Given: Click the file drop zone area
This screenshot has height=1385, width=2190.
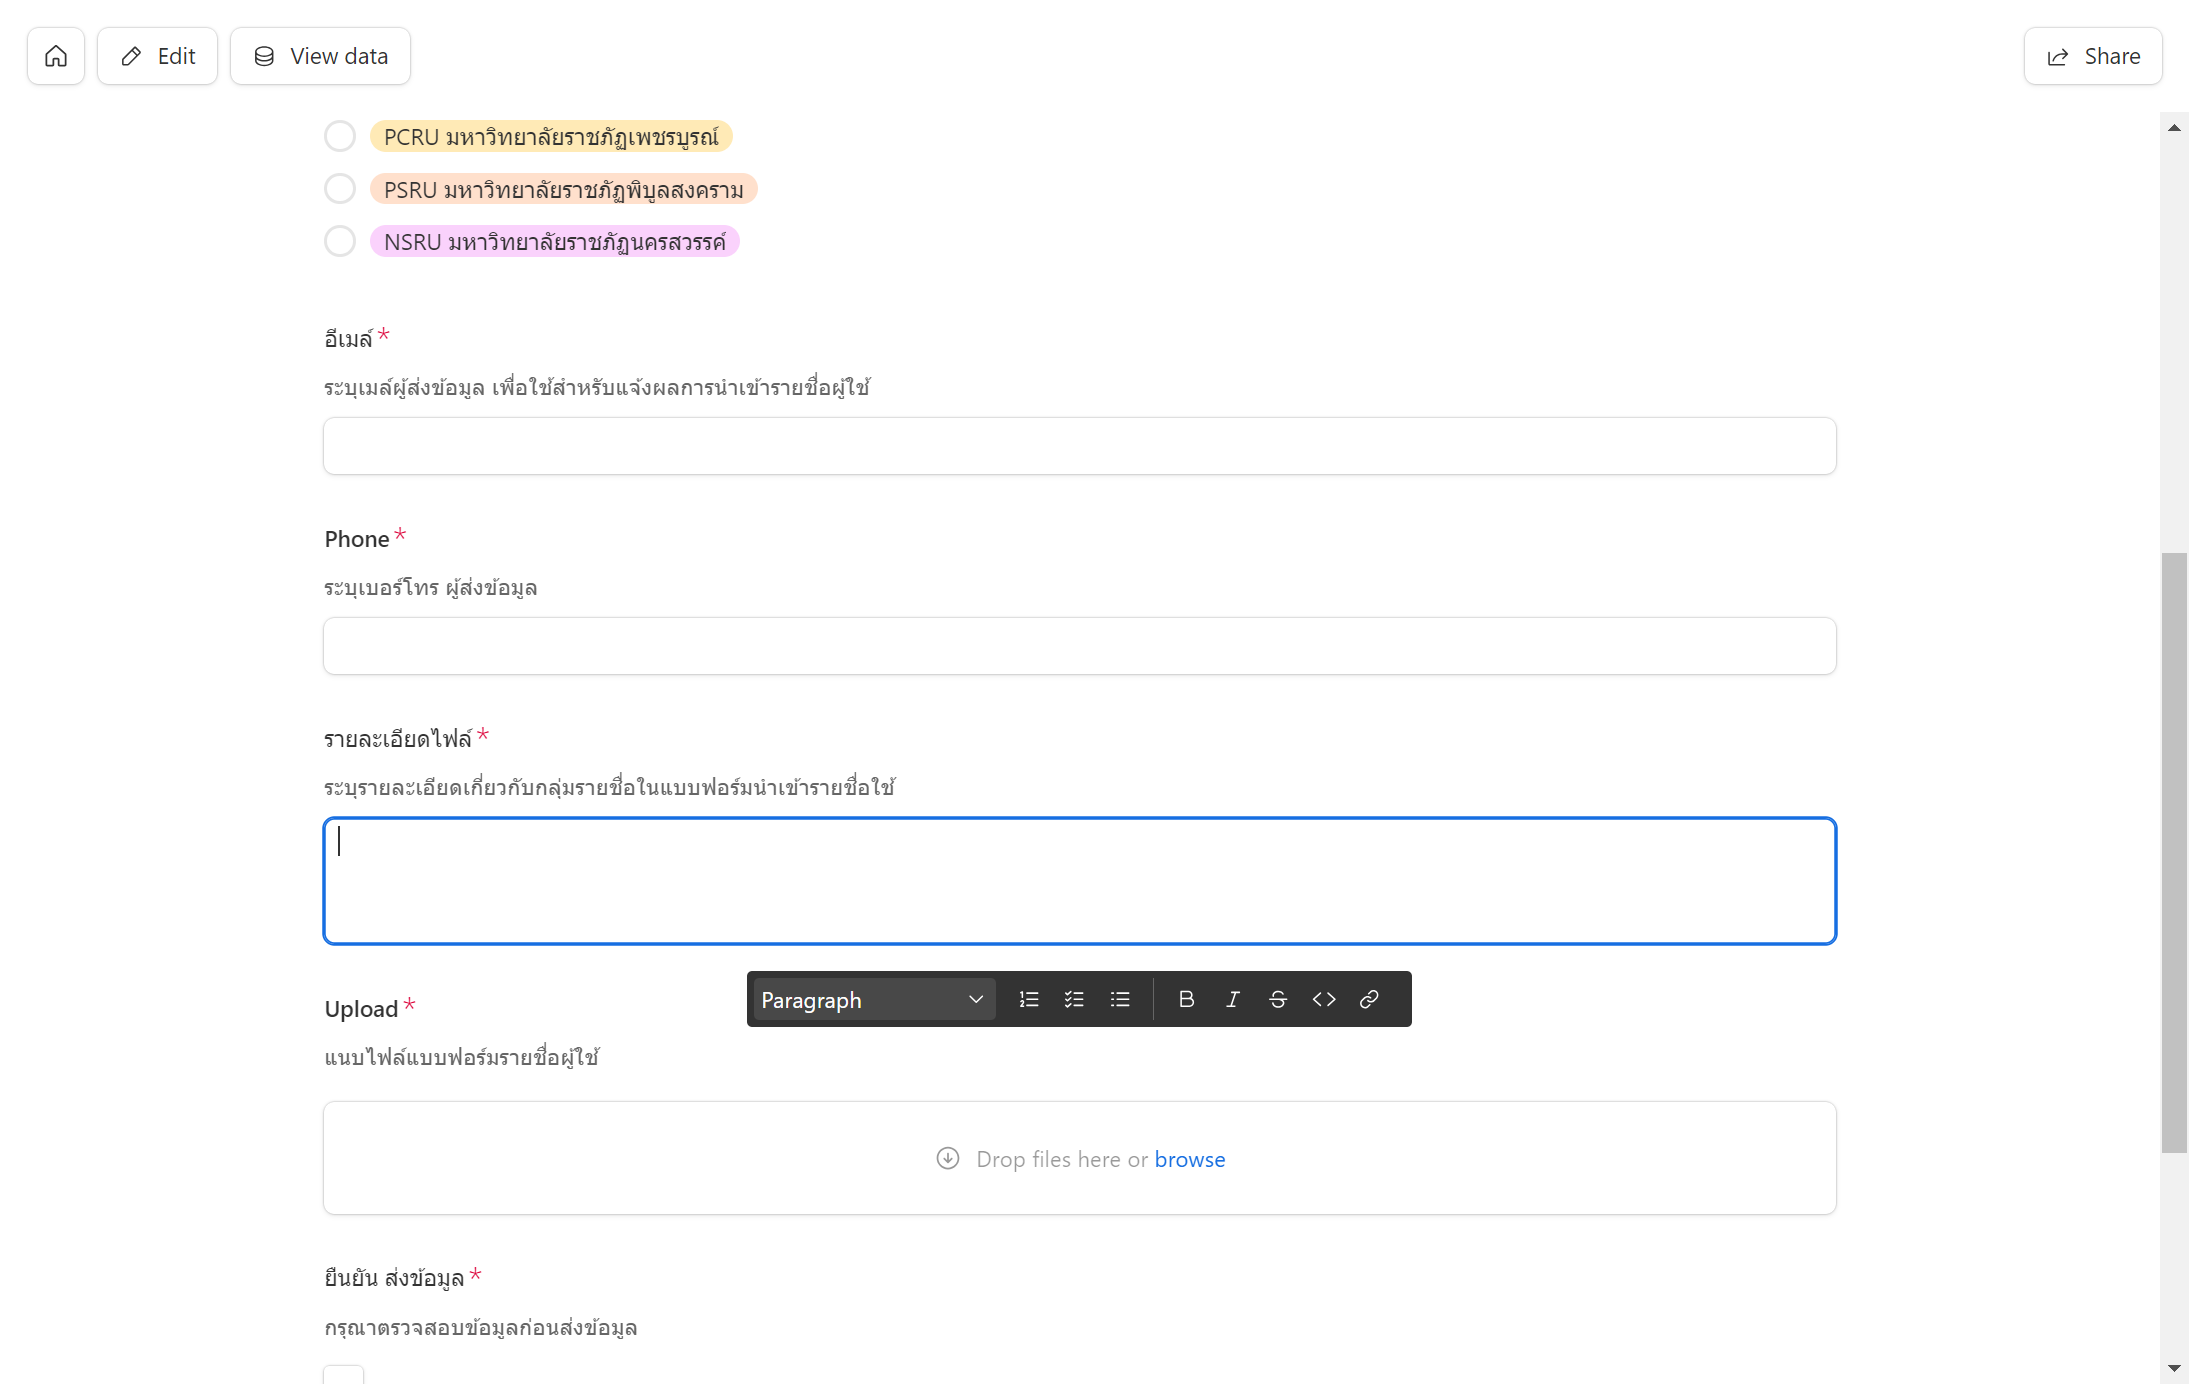Looking at the screenshot, I should point(1080,1159).
